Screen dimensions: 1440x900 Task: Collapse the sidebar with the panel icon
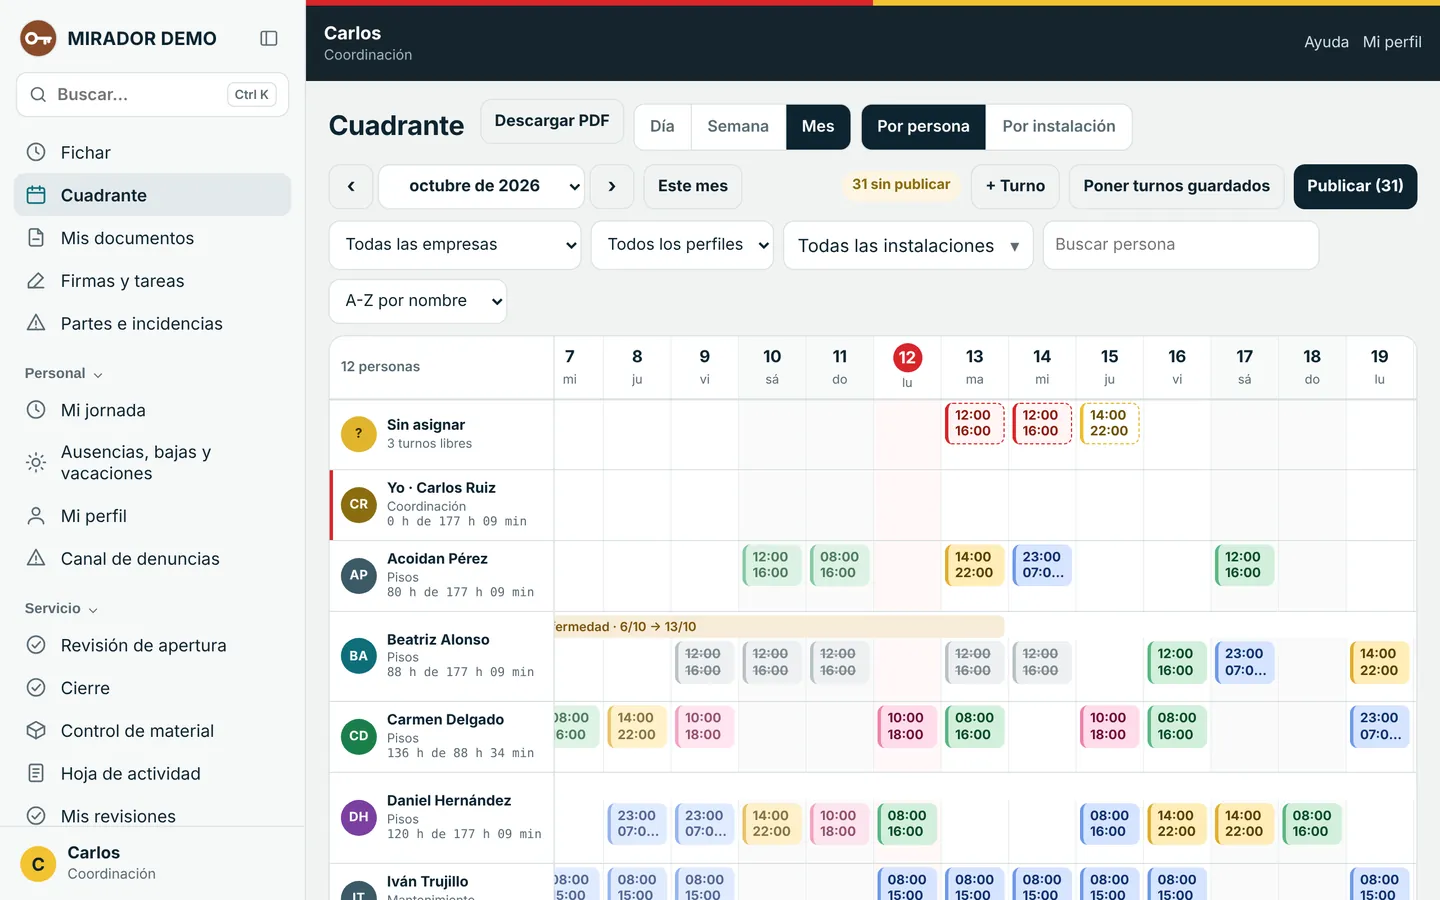tap(268, 38)
